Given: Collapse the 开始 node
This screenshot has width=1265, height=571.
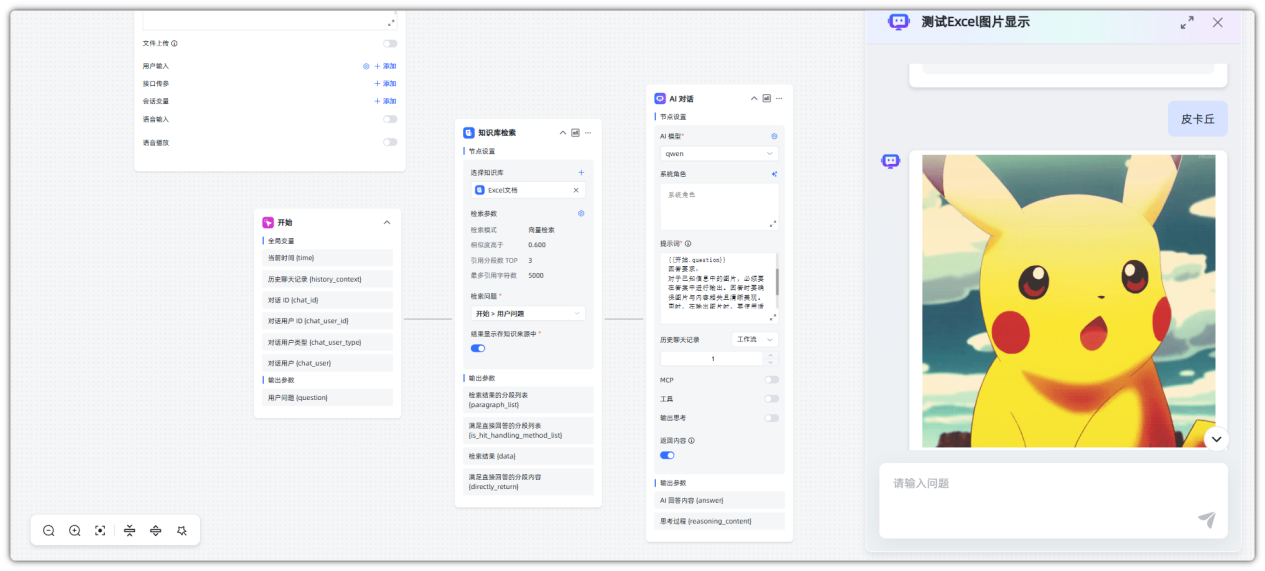Looking at the screenshot, I should point(387,222).
